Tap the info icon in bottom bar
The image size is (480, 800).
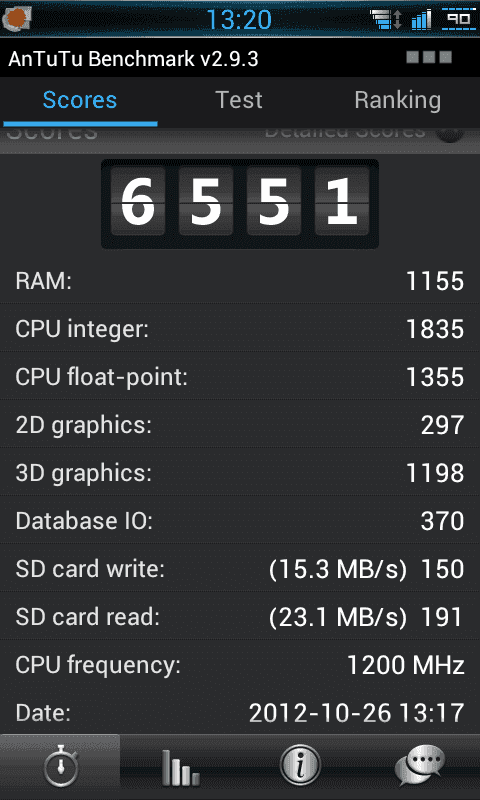[x=300, y=766]
